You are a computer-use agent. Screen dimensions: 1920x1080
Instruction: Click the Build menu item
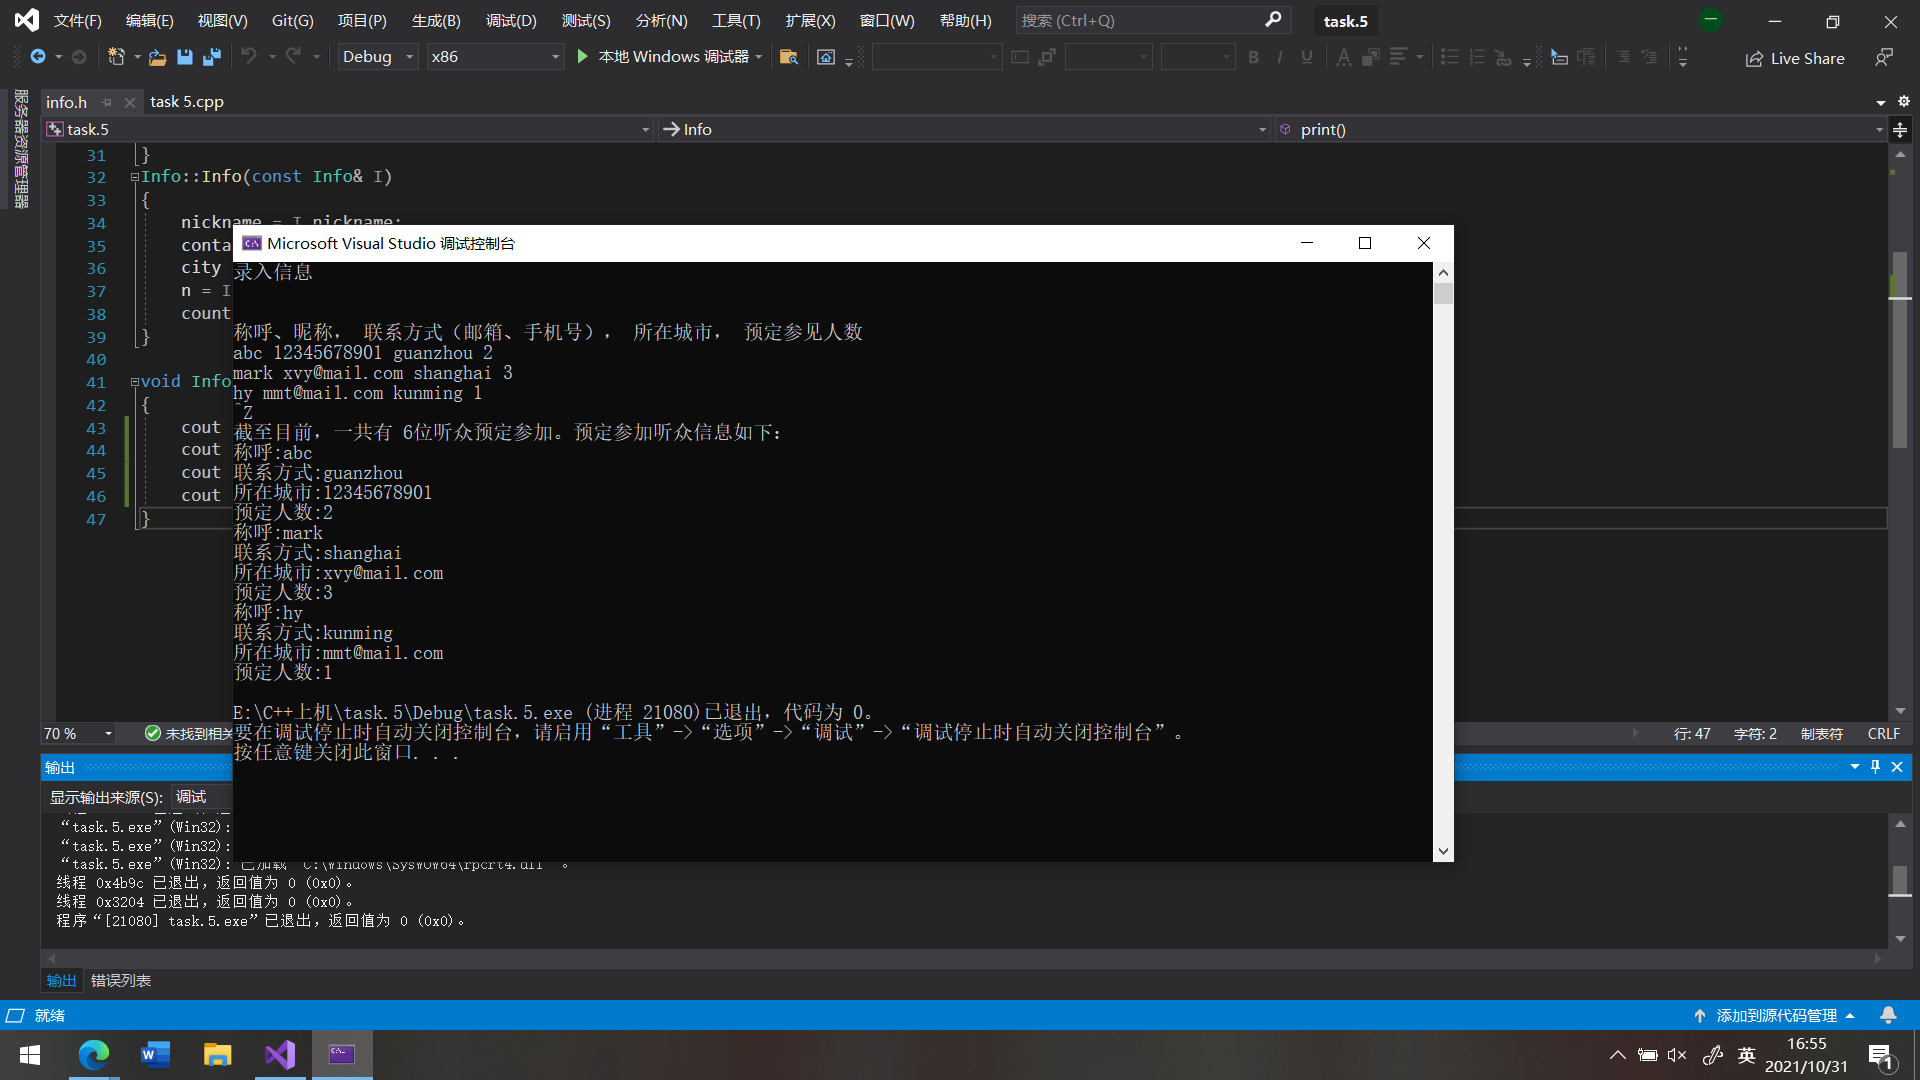(x=435, y=20)
